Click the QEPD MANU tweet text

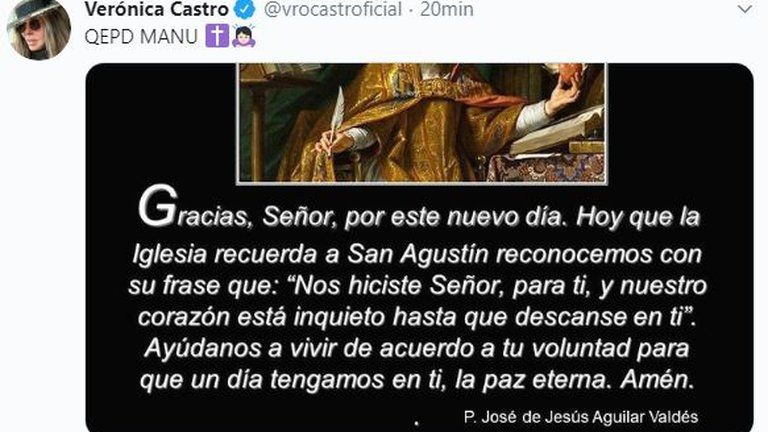click(141, 37)
